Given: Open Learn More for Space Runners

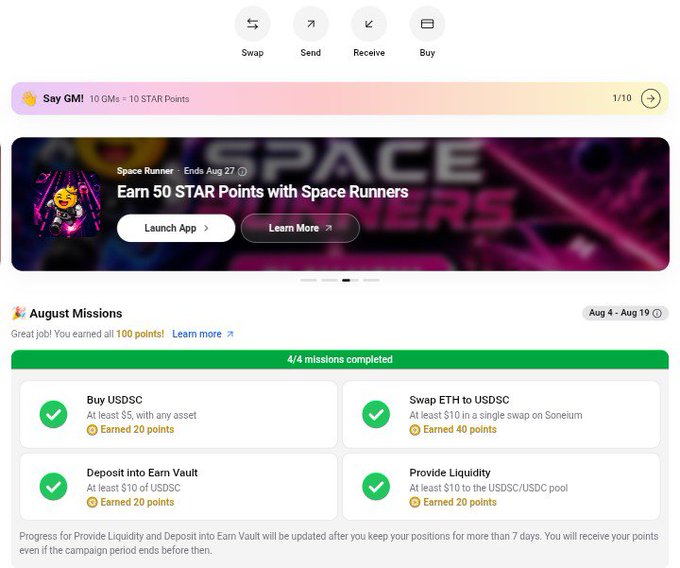Looking at the screenshot, I should click(300, 228).
